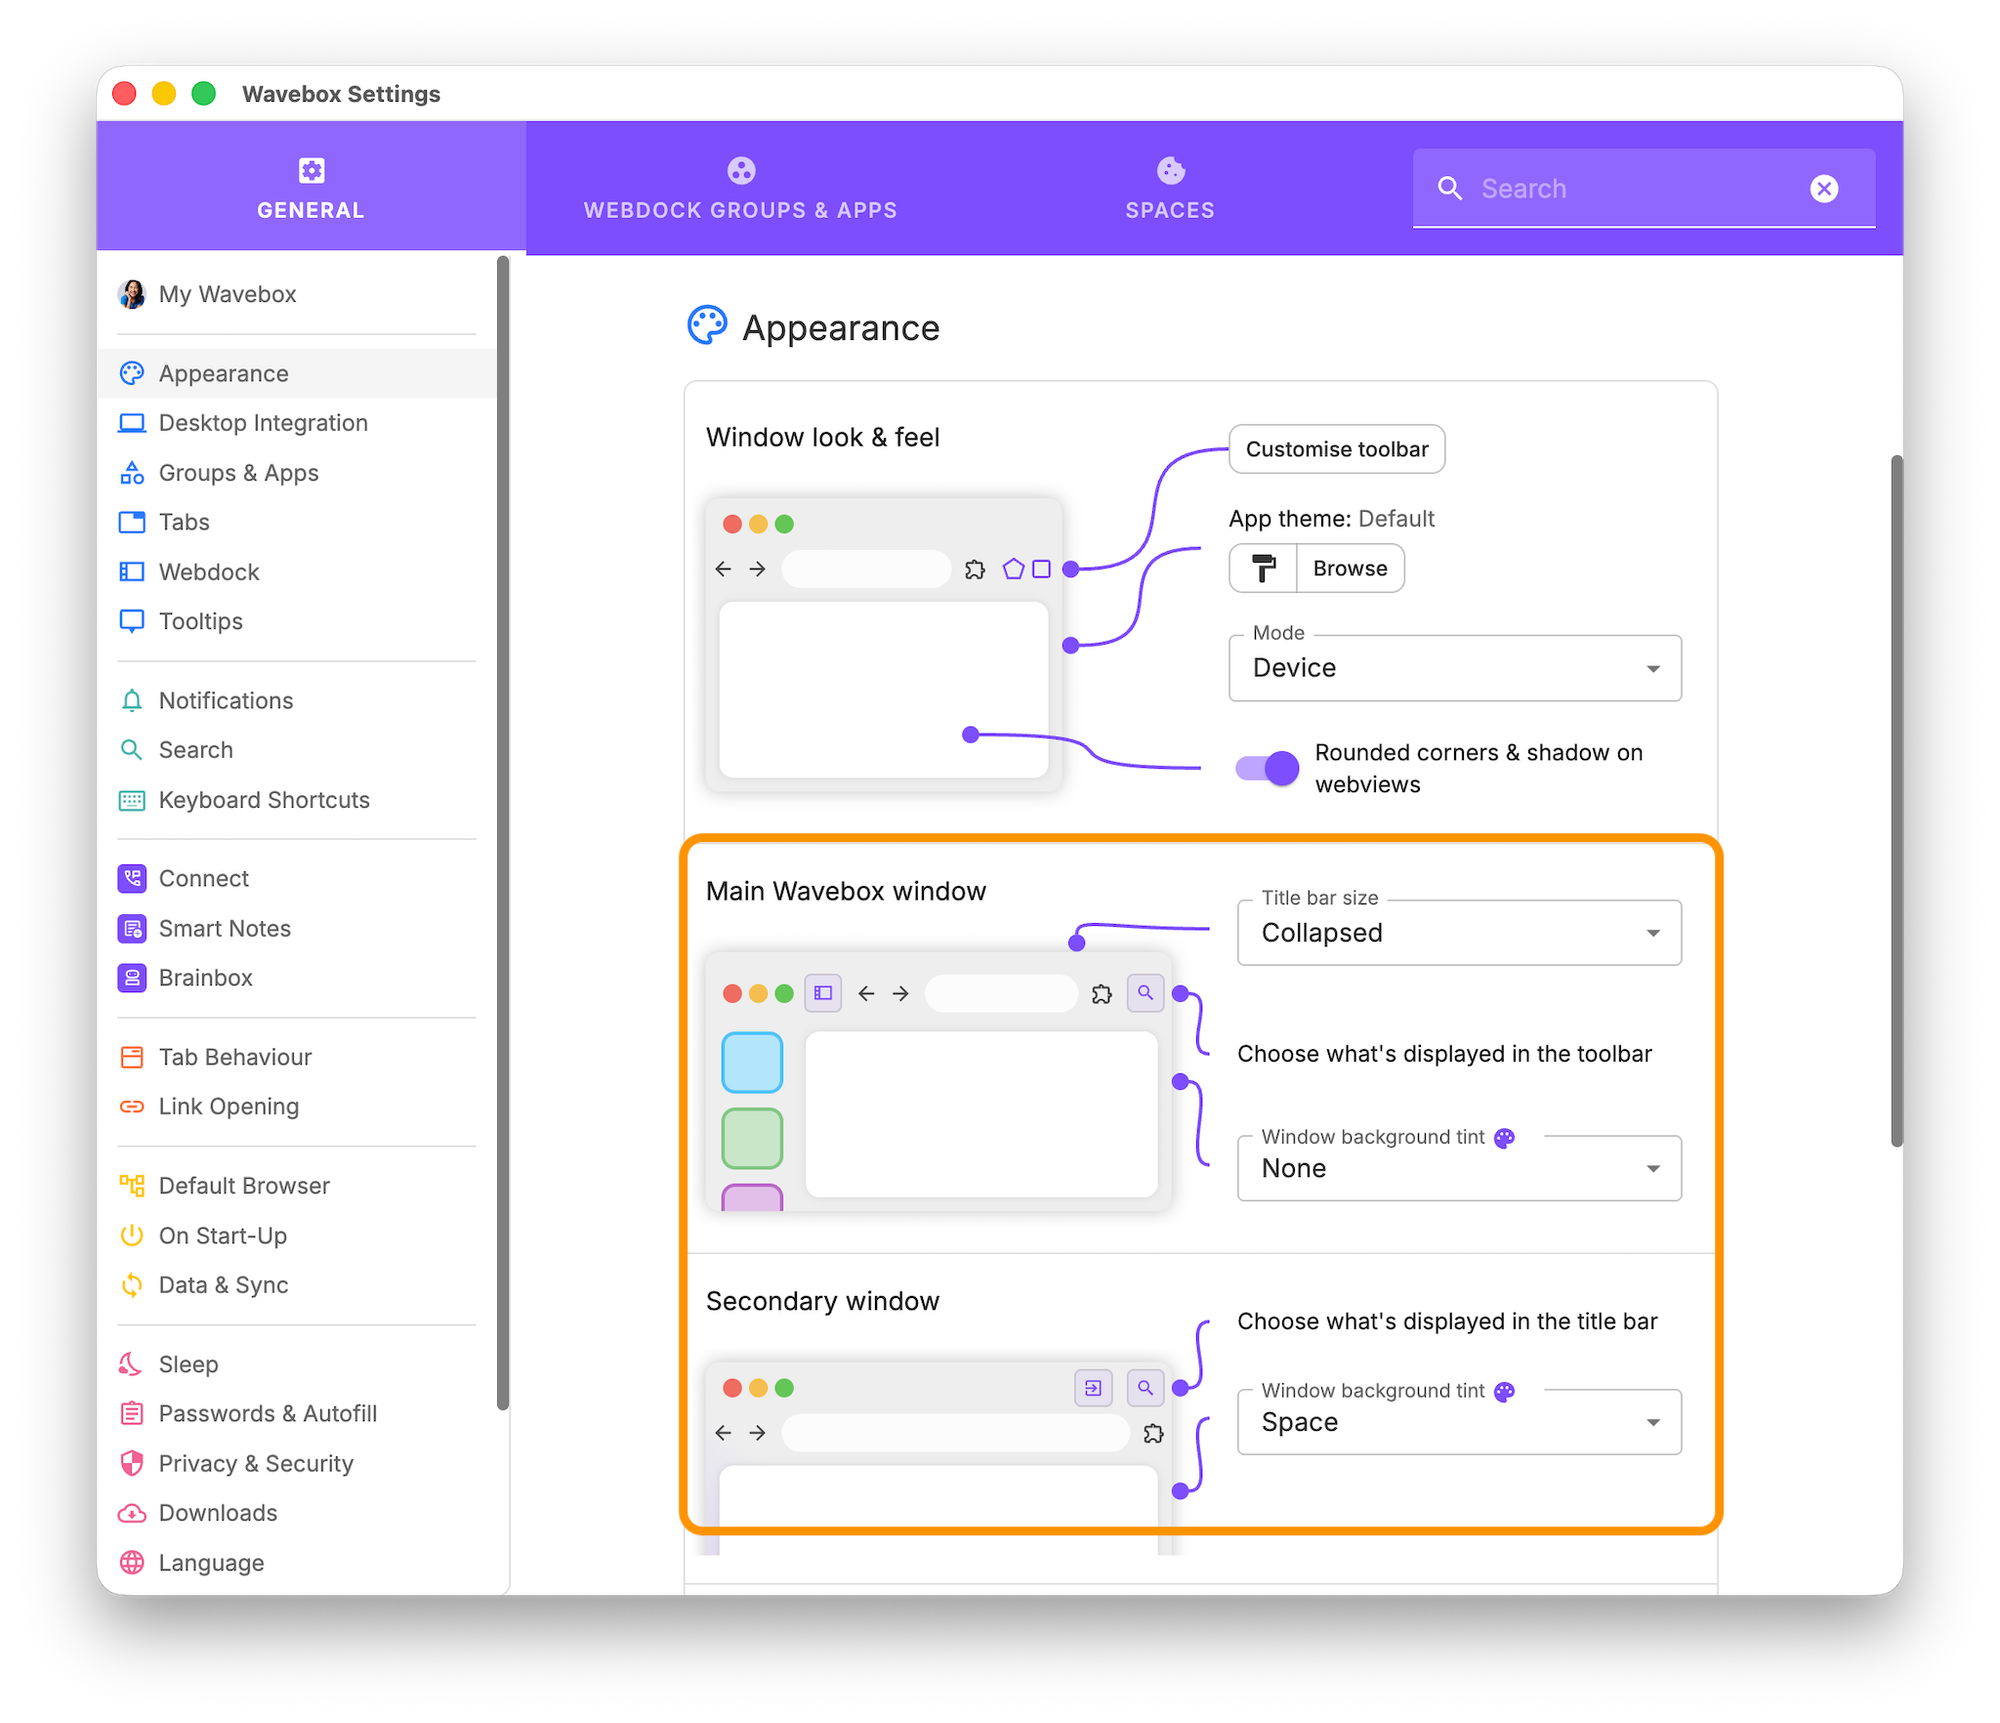
Task: Click Choose what's displayed in the toolbar
Action: click(1444, 1053)
